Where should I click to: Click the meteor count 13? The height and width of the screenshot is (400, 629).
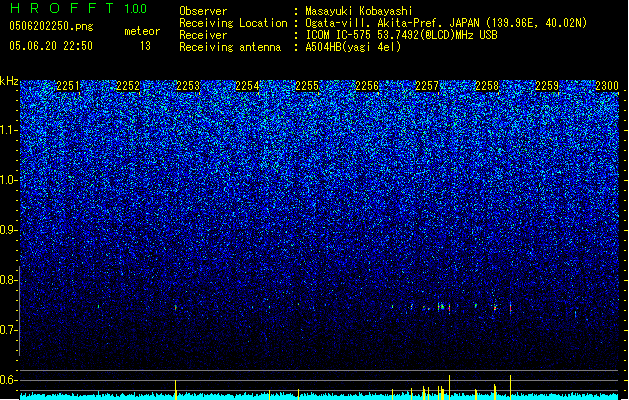pyautogui.click(x=145, y=46)
